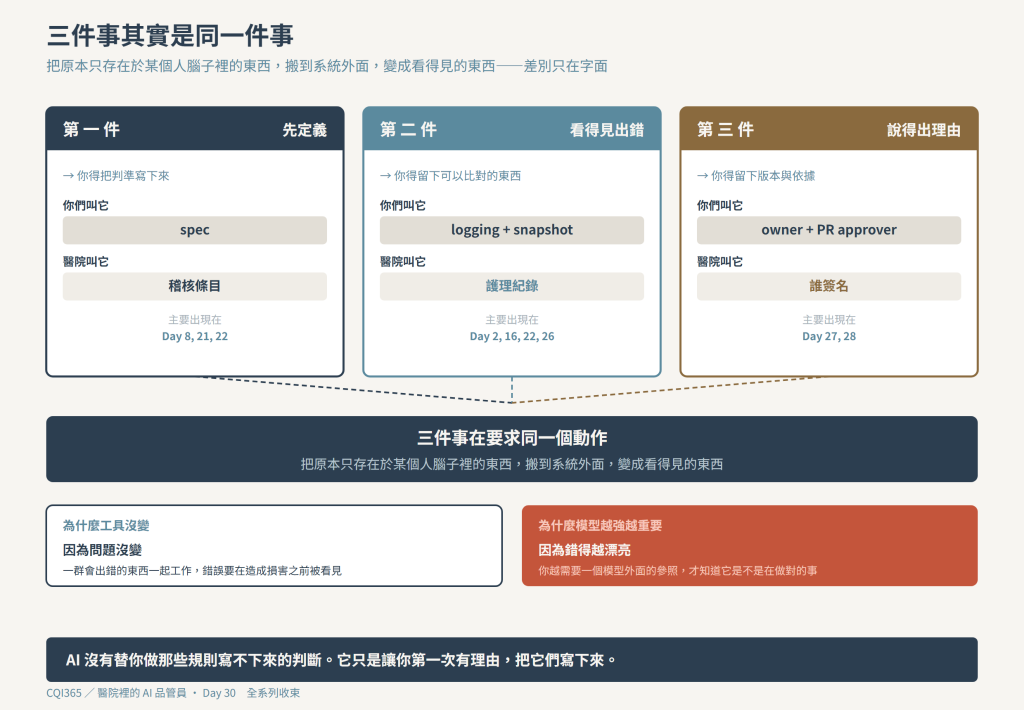This screenshot has height=710, width=1024.
Task: Click the owner + PR approver pill
Action: [829, 230]
